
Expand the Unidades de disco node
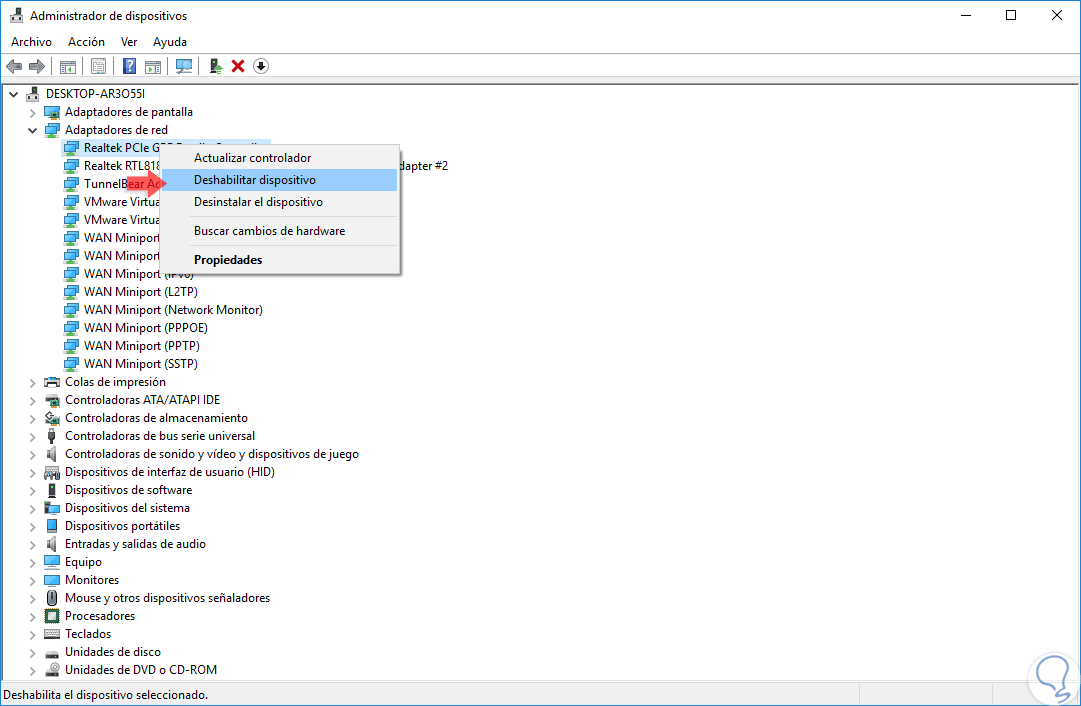click(x=31, y=651)
